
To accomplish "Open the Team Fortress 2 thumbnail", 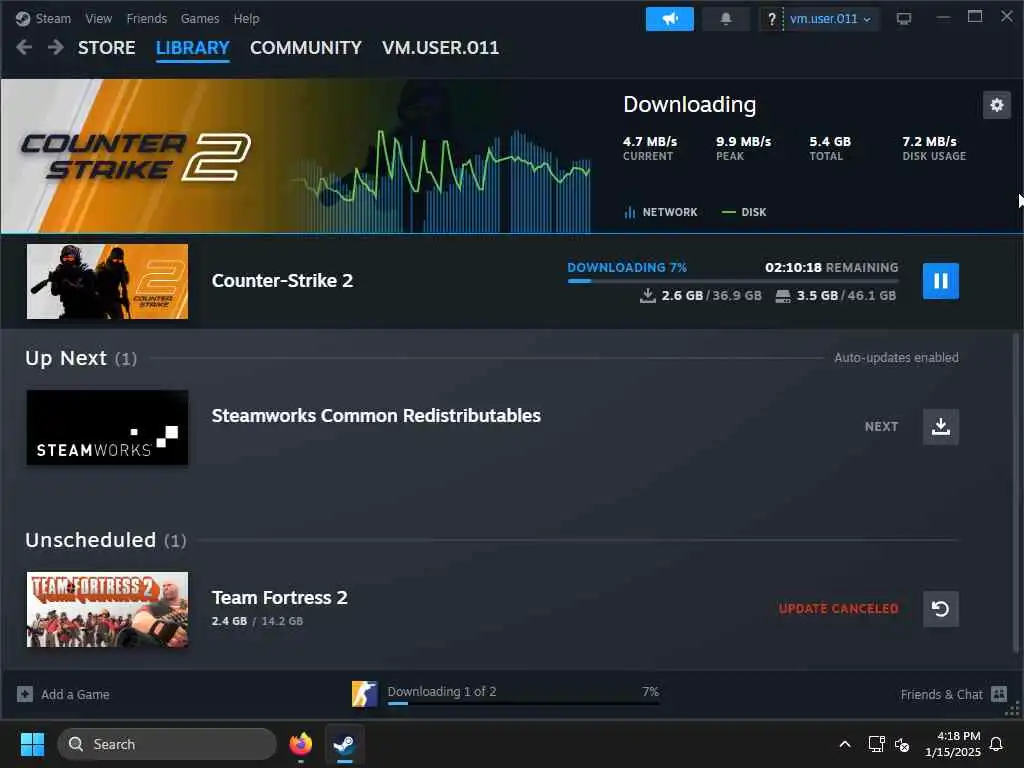I will [x=107, y=609].
